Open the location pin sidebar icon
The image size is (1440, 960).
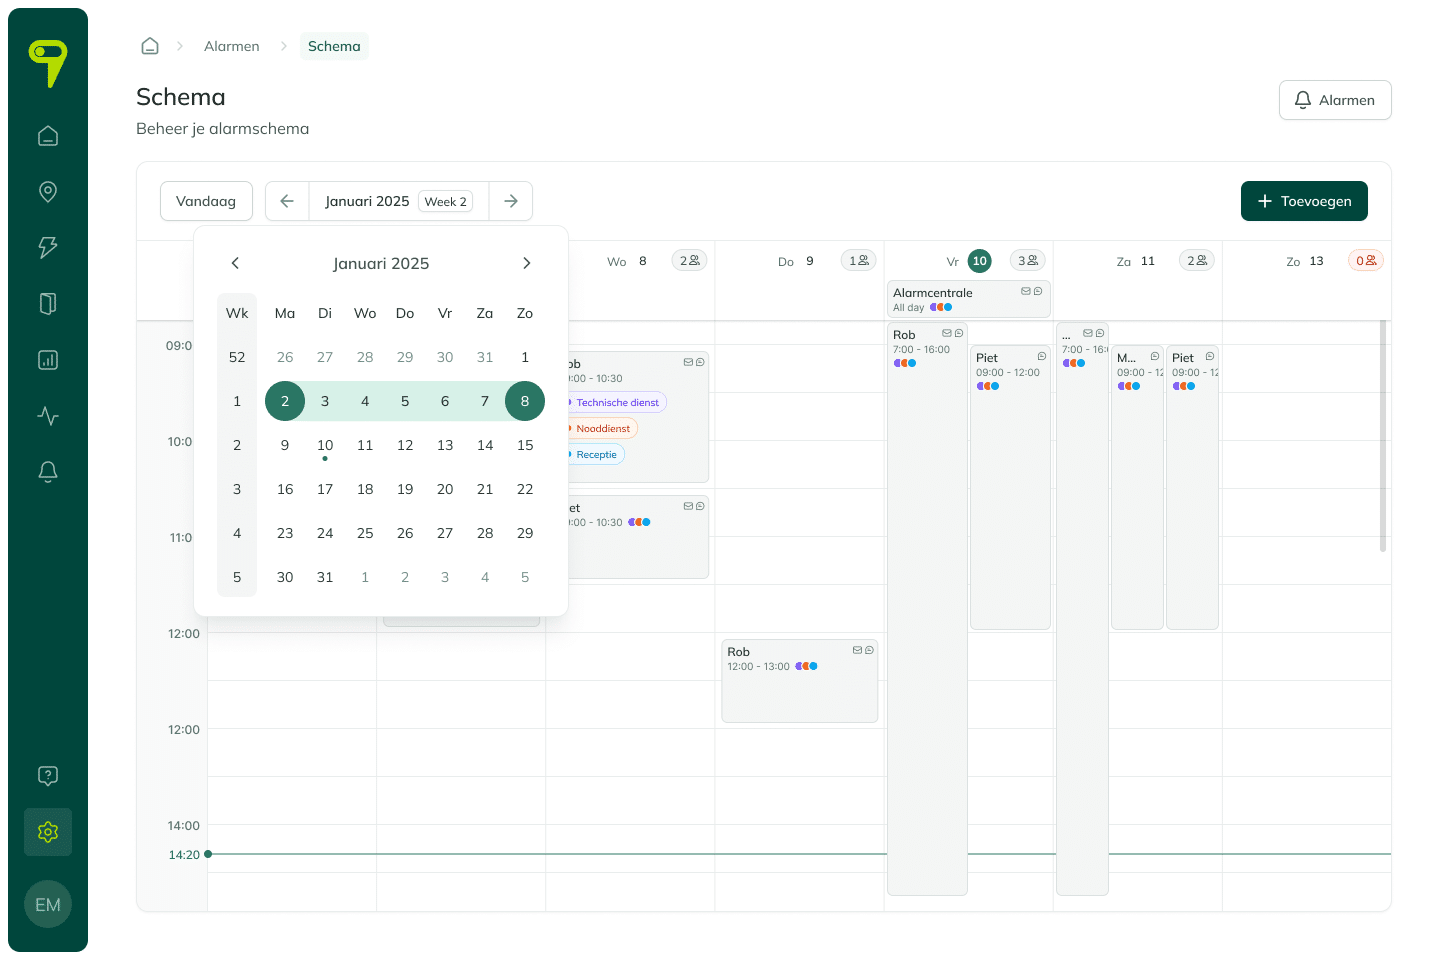tap(48, 192)
